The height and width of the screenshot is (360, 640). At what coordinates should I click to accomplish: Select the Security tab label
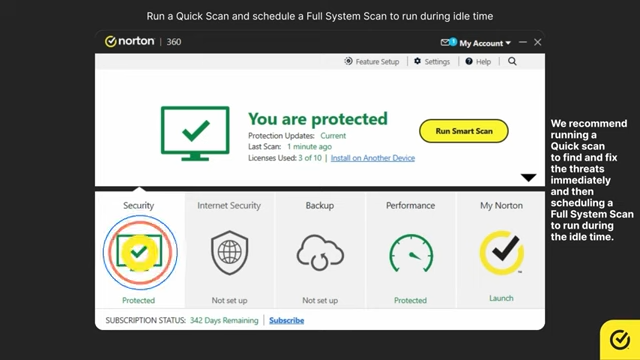coord(139,205)
